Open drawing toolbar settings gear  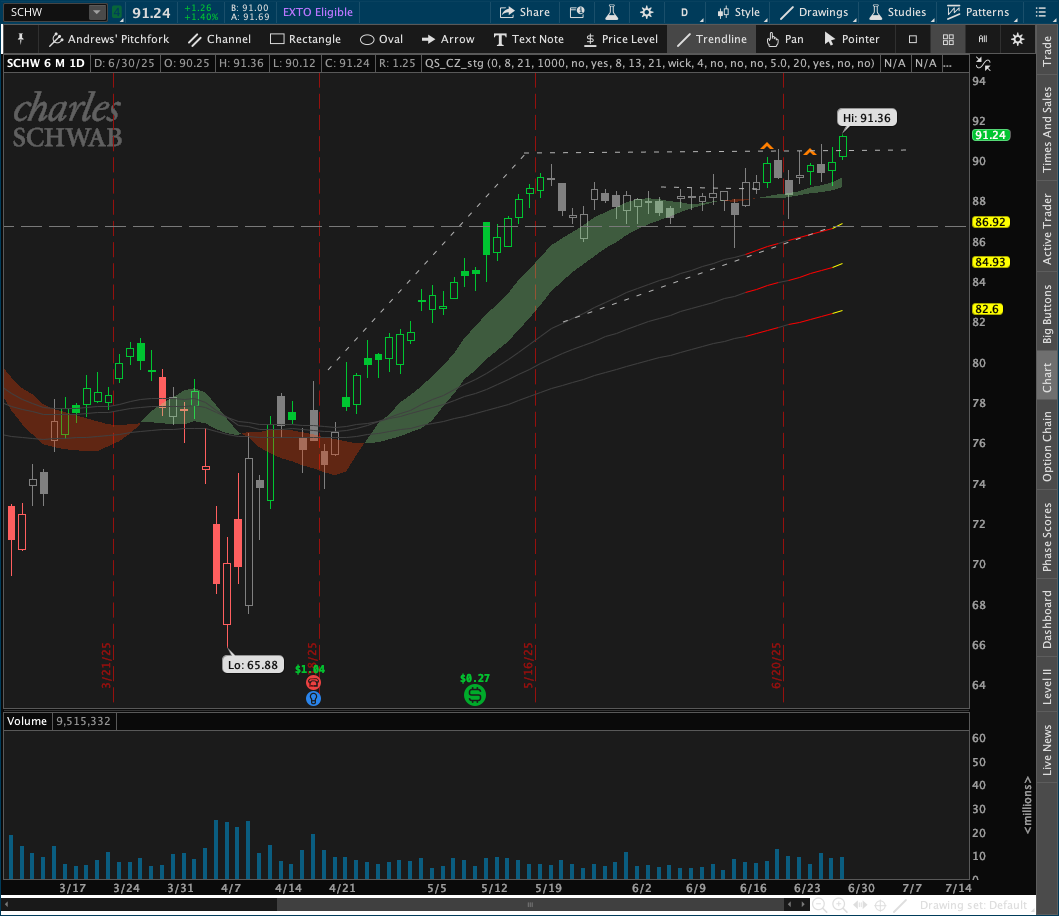click(1018, 39)
